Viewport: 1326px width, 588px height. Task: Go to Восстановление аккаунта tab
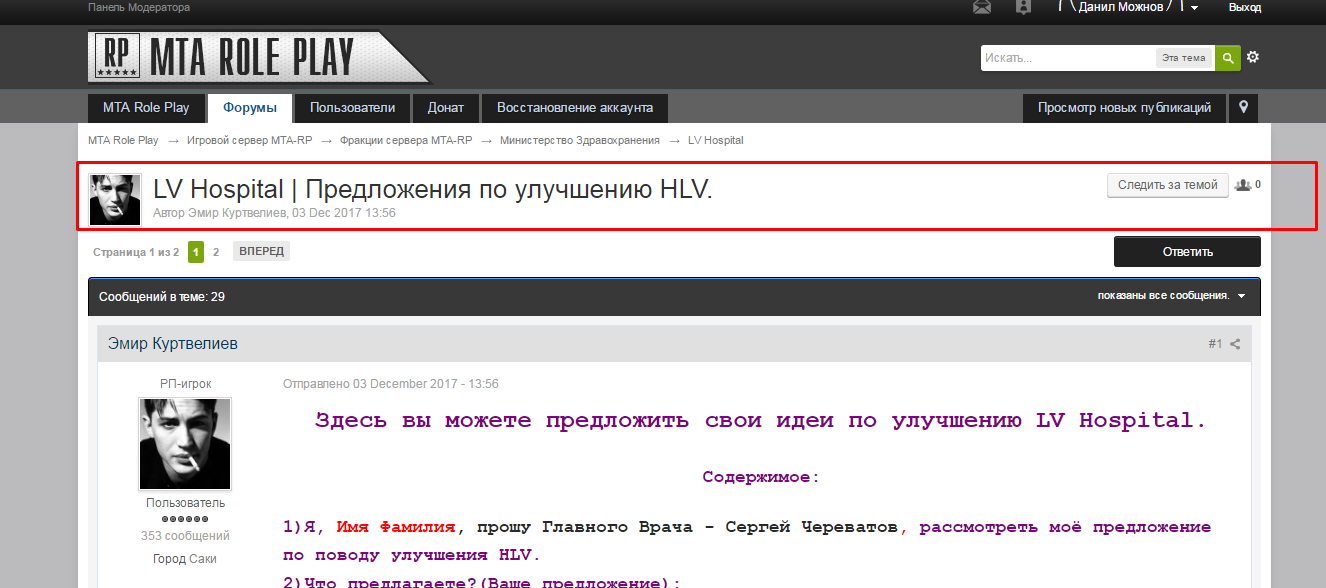575,108
